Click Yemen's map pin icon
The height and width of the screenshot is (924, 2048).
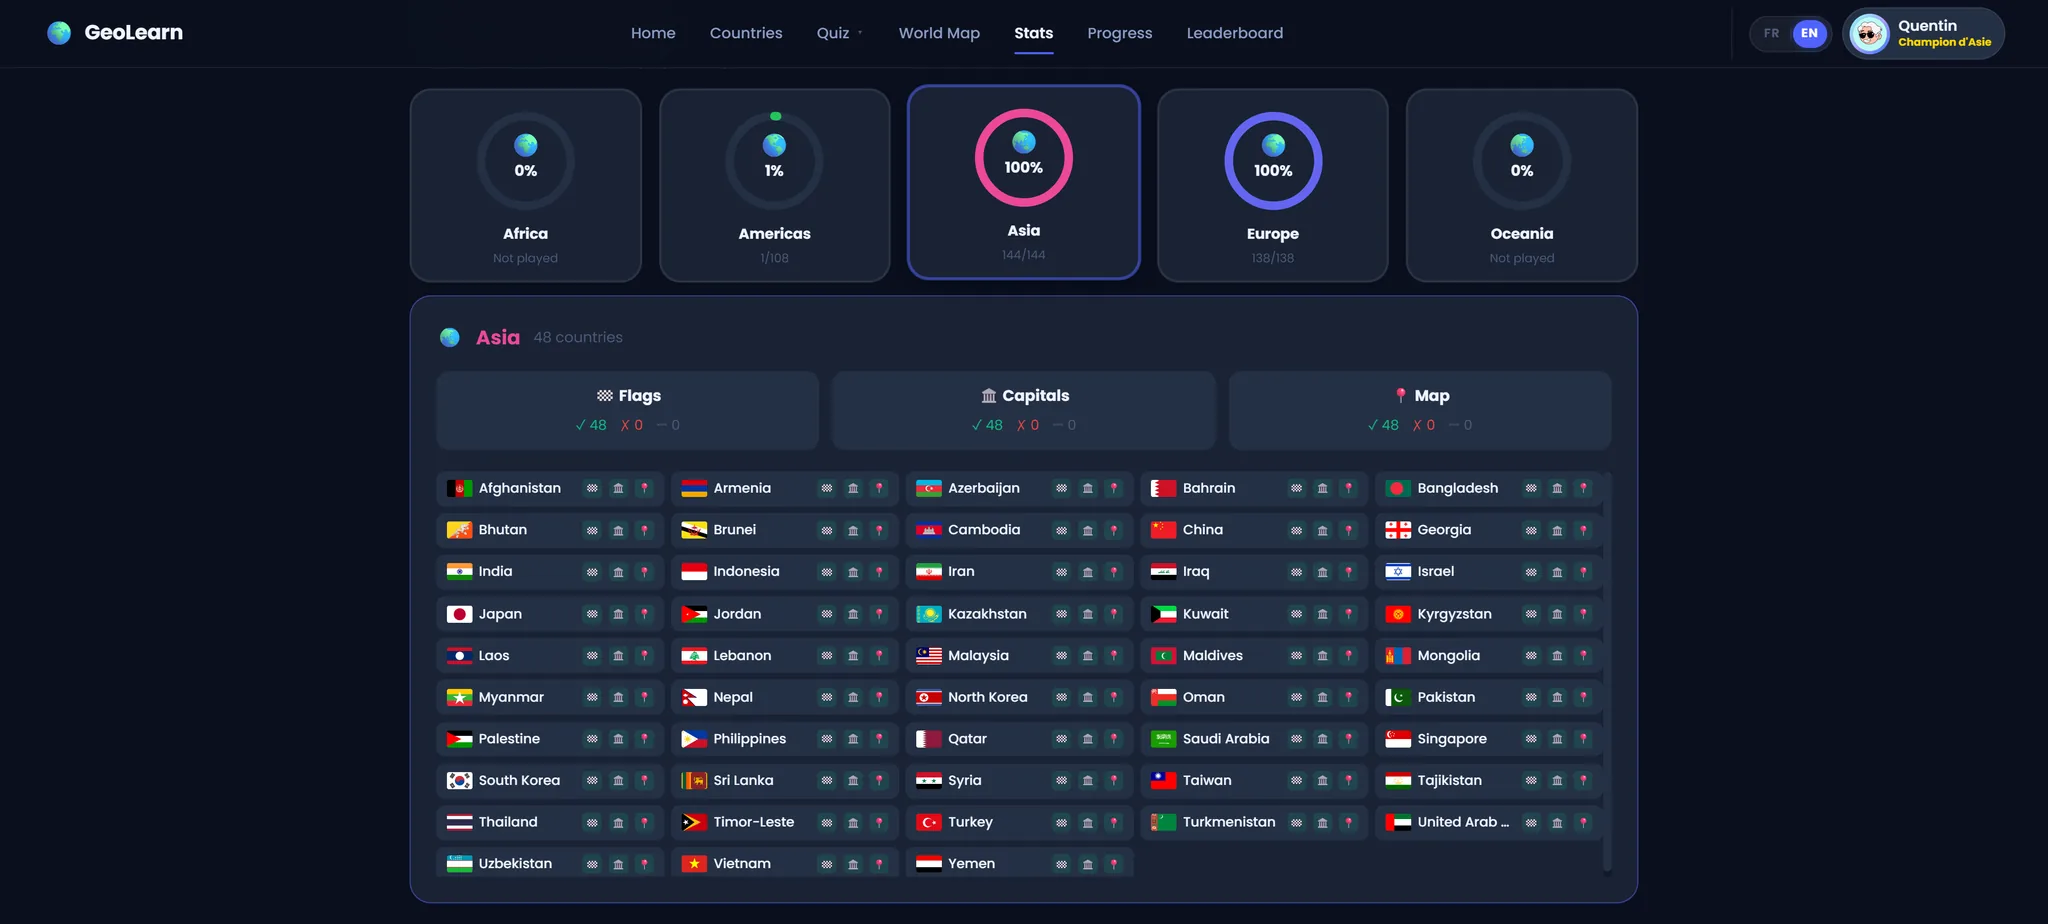click(x=1114, y=864)
